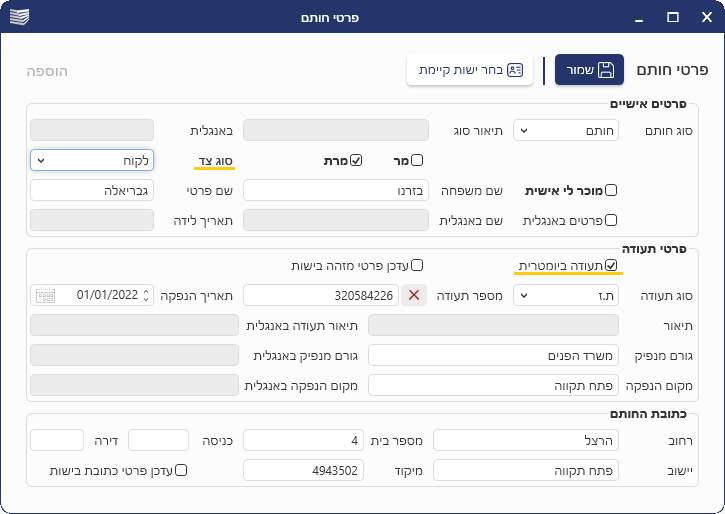This screenshot has width=725, height=514.
Task: Uncheck the תעודה ביומטרית checkbox
Action: tap(611, 265)
